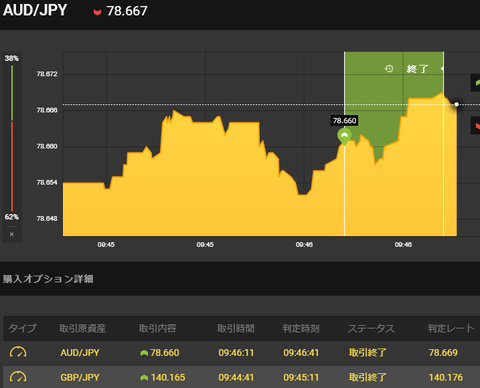The width and height of the screenshot is (480, 388).
Task: Click the 78.660 entry price cell
Action: pyautogui.click(x=164, y=353)
